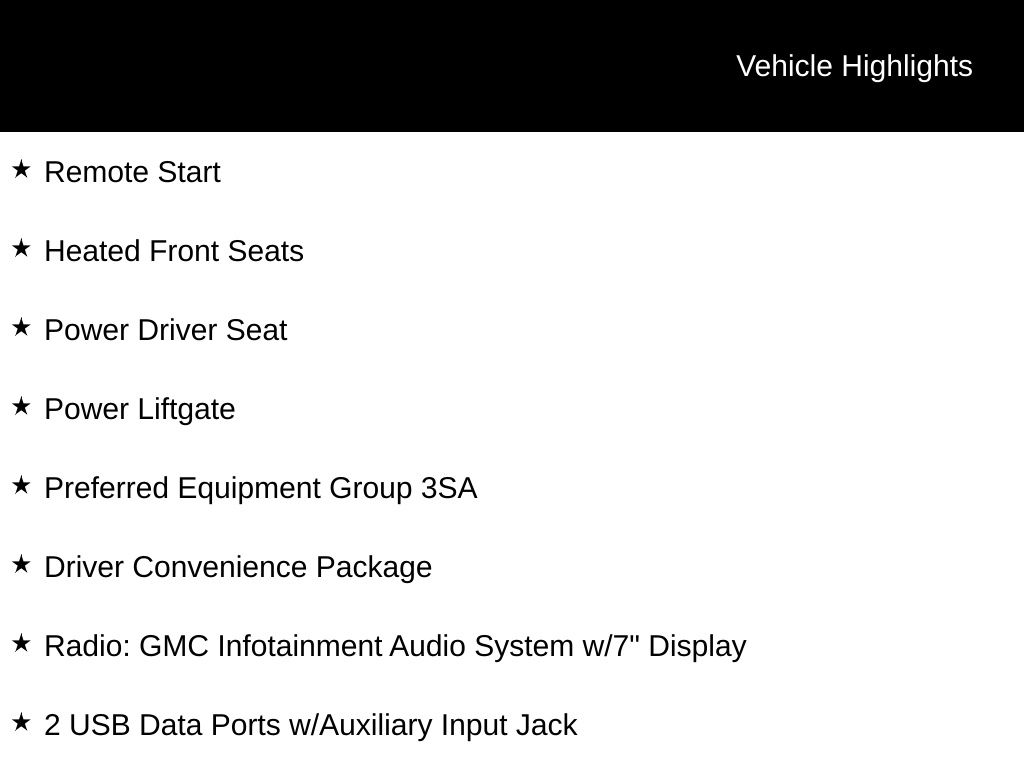This screenshot has width=1024, height=768.
Task: Click the star beside Power Driver Seat
Action: 22,328
